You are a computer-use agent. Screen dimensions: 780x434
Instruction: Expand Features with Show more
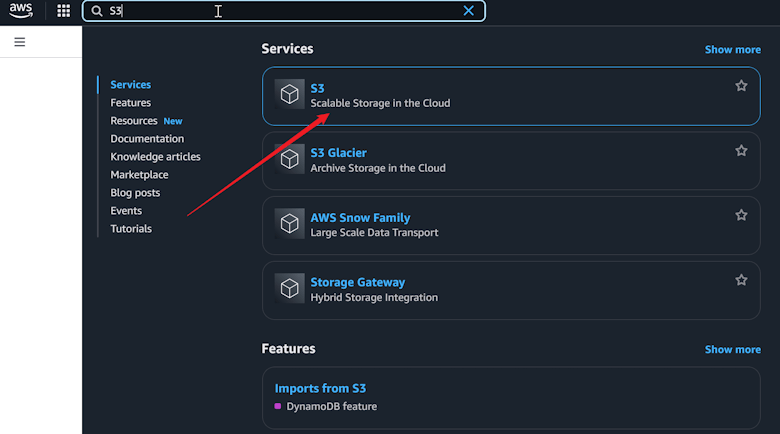(732, 349)
